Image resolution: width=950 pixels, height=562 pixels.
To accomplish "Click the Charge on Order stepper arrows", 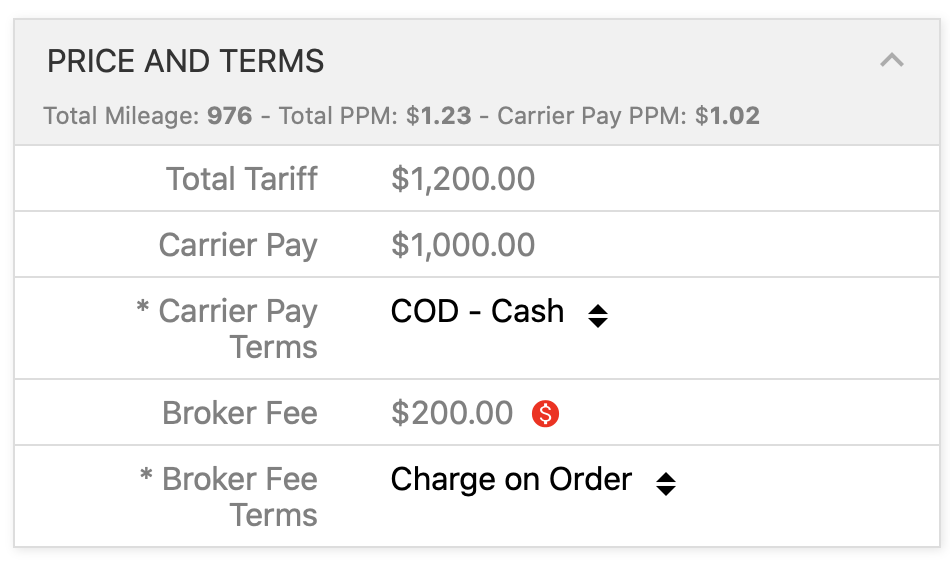I will point(666,484).
